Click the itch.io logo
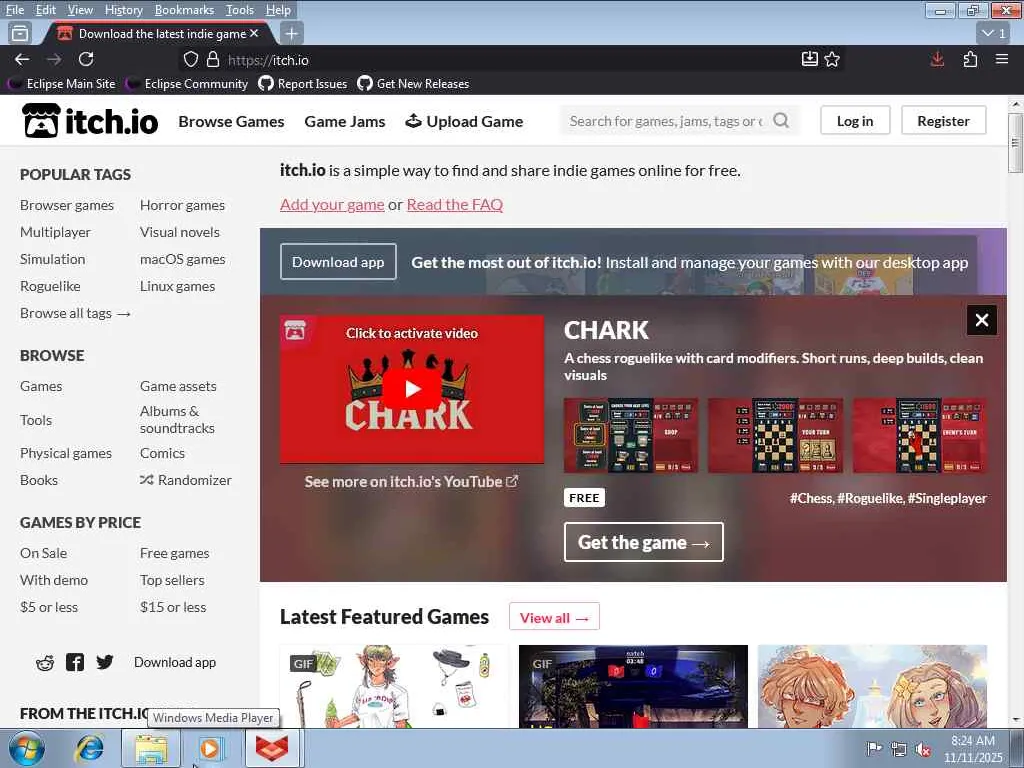This screenshot has width=1024, height=768. coord(89,121)
